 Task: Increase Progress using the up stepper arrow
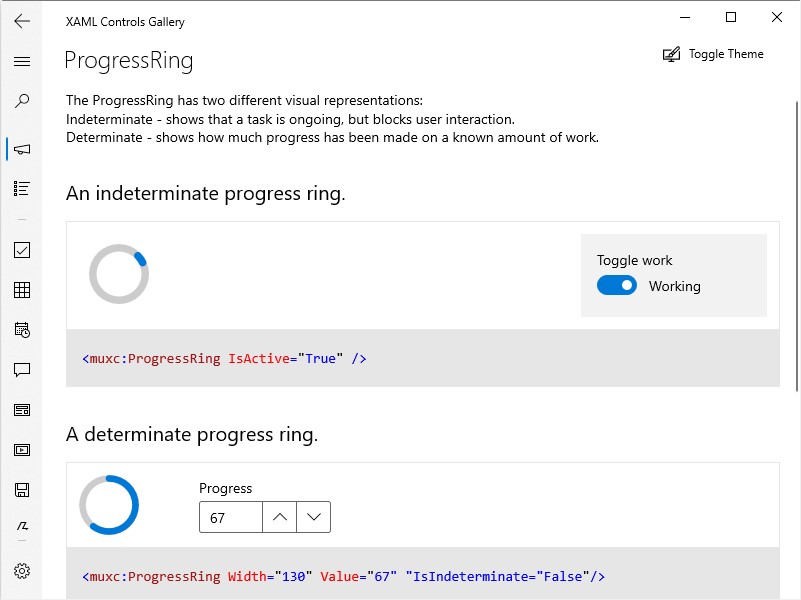[280, 517]
